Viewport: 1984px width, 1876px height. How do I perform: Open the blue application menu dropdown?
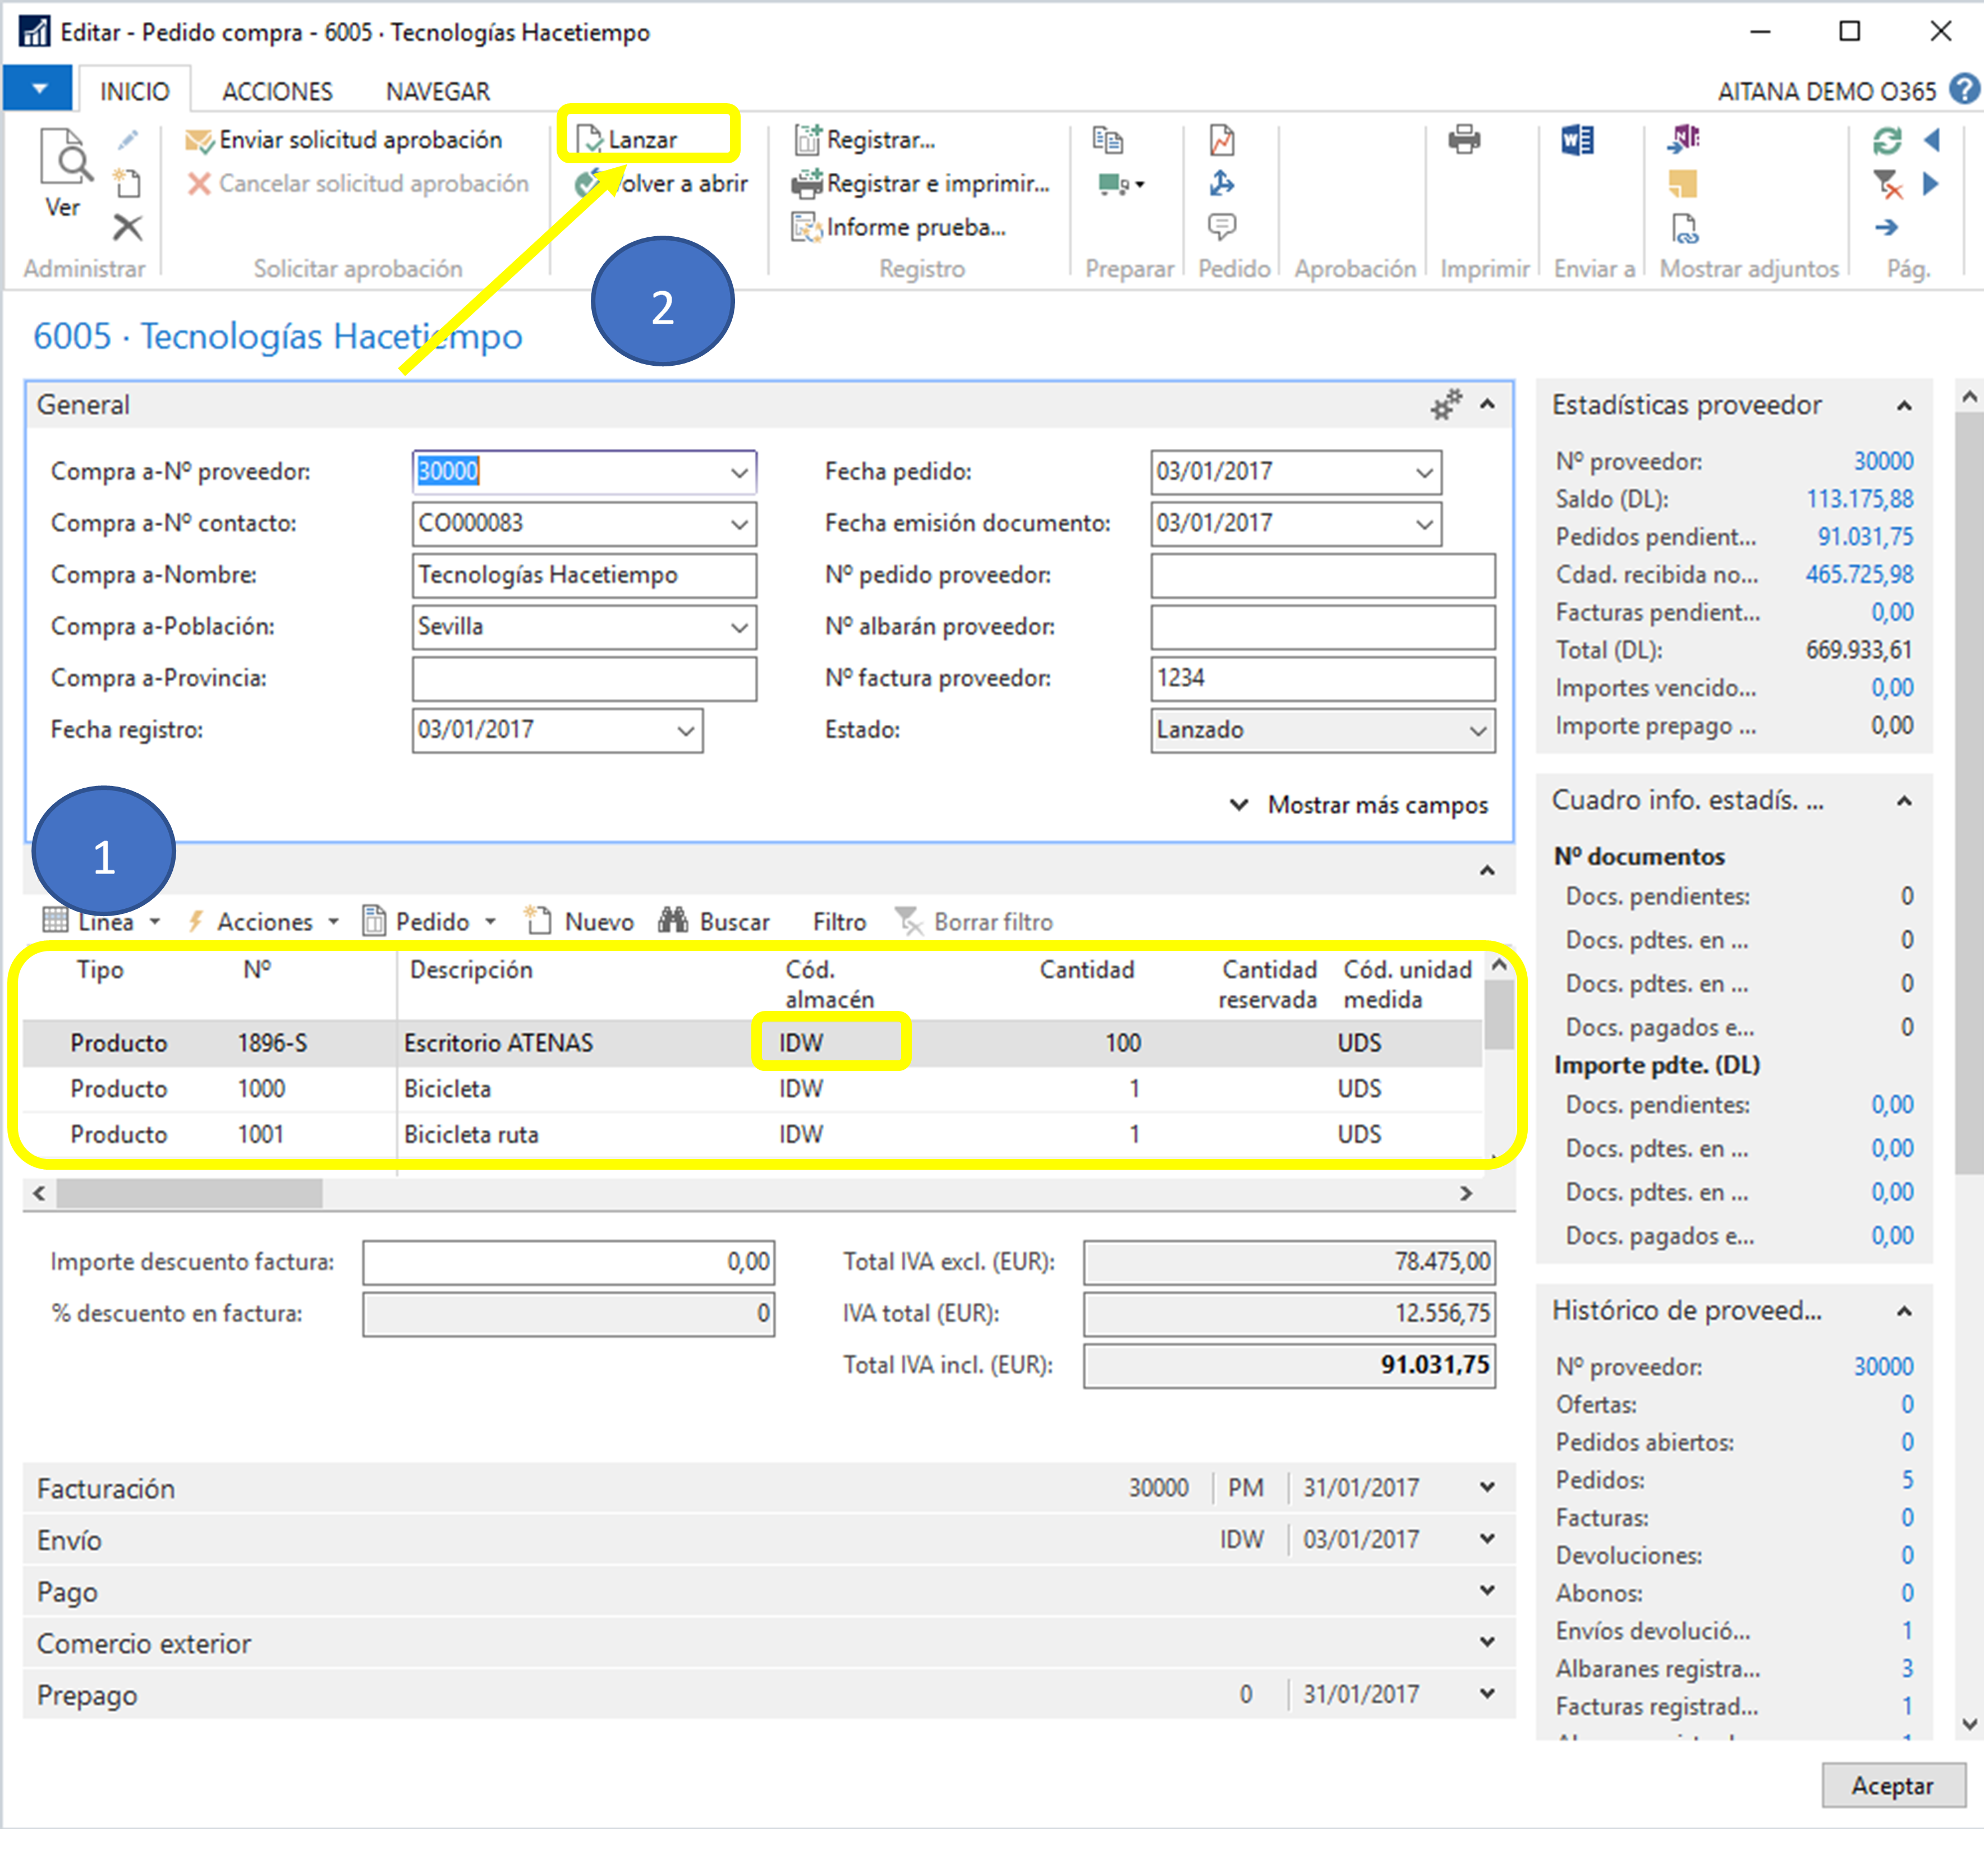click(x=38, y=89)
